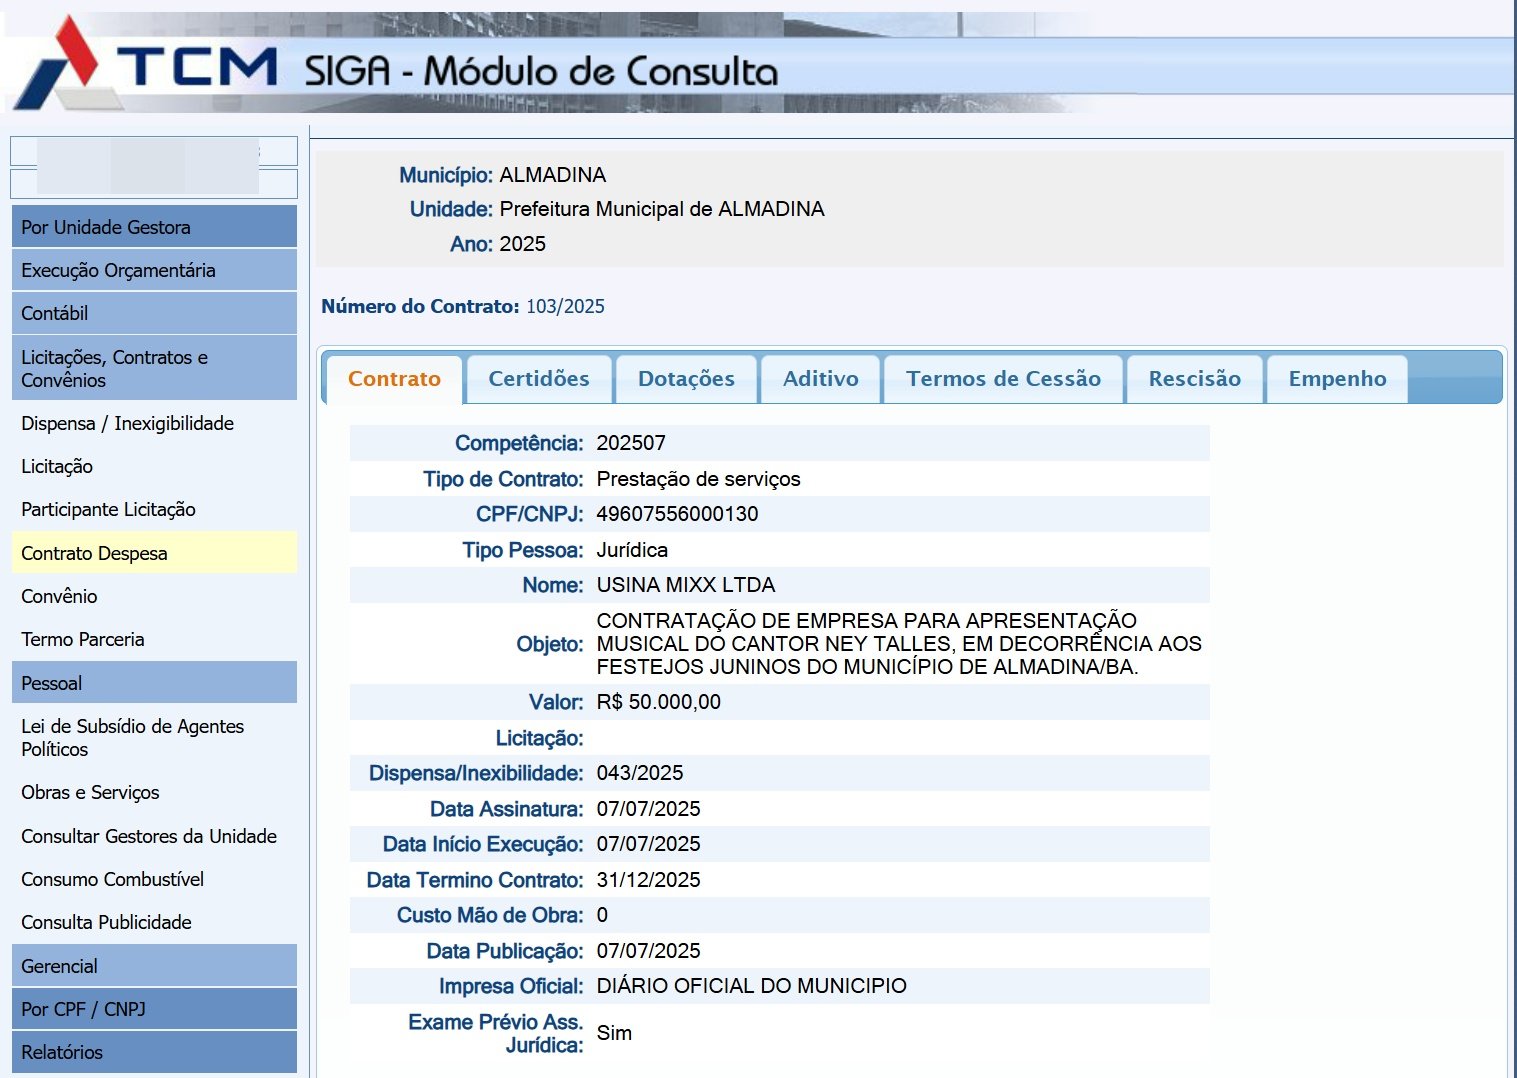Click DIÁRIO OFICIAL DO MUNICIPIO text
Image resolution: width=1517 pixels, height=1078 pixels.
coord(751,986)
